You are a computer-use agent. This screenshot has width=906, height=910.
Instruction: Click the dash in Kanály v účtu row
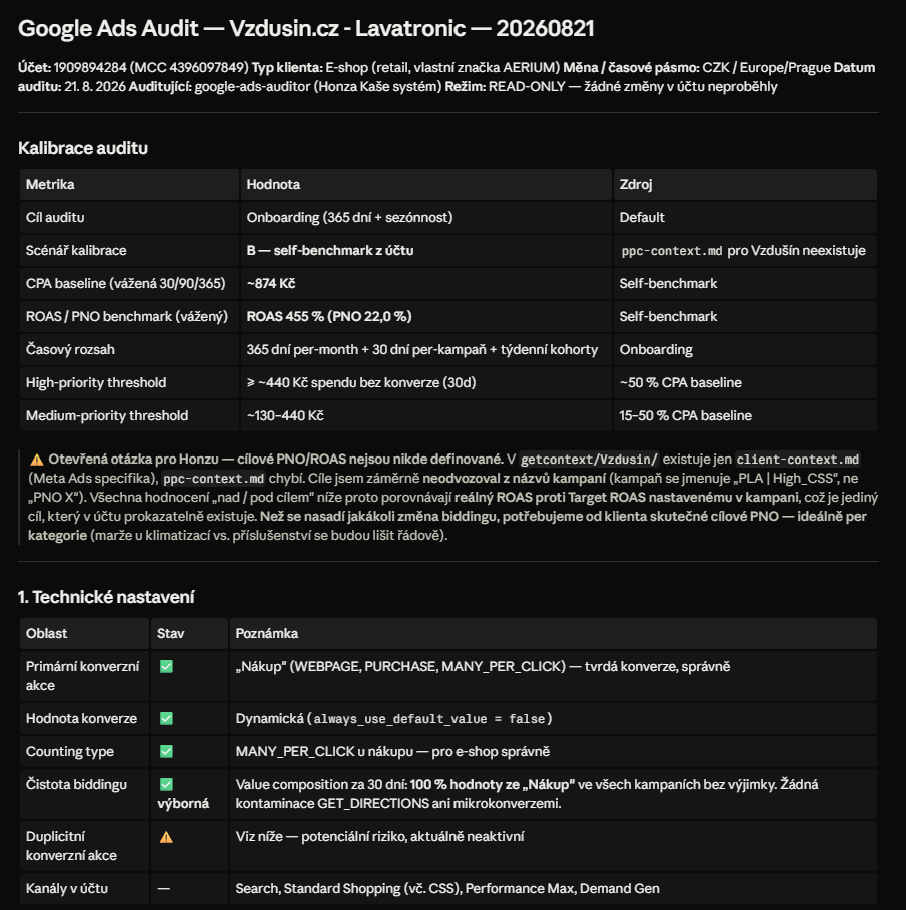click(164, 889)
